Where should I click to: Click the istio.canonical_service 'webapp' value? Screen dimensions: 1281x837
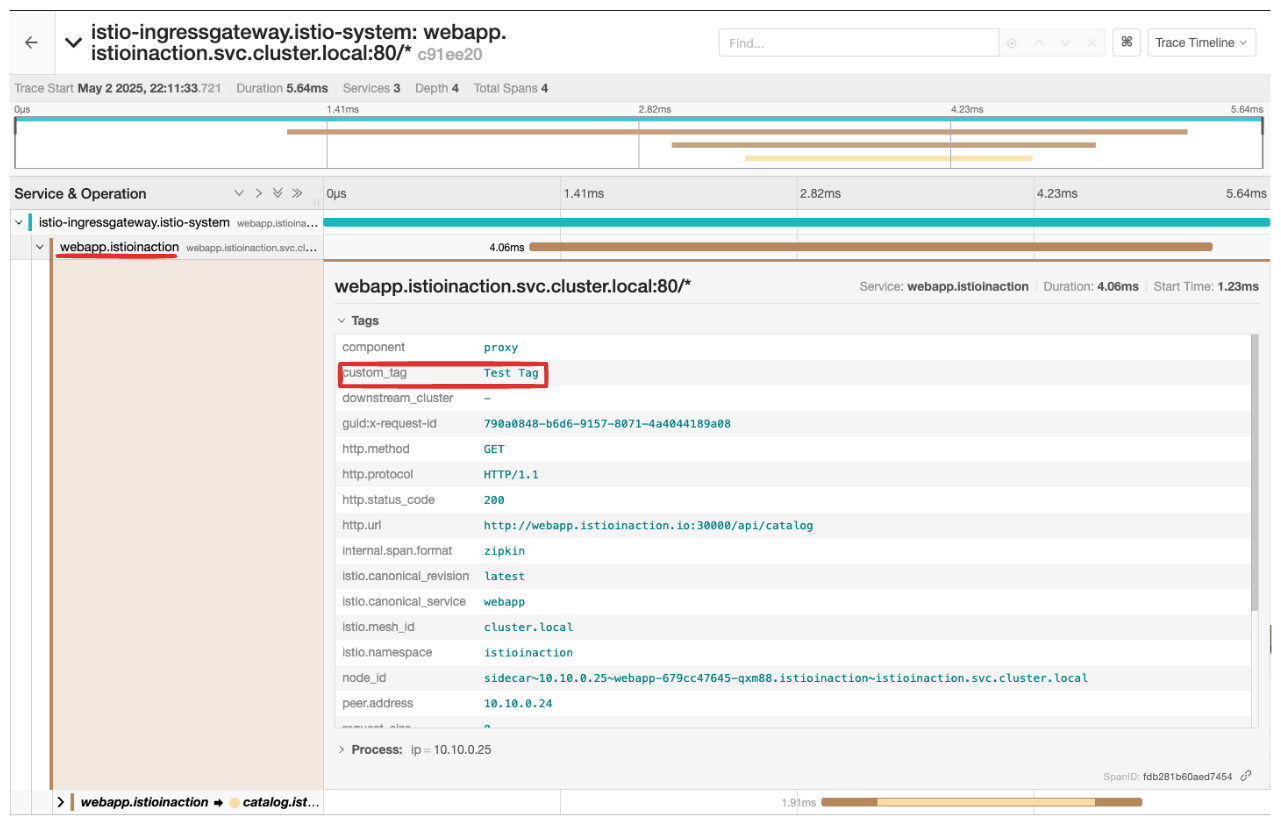[504, 602]
